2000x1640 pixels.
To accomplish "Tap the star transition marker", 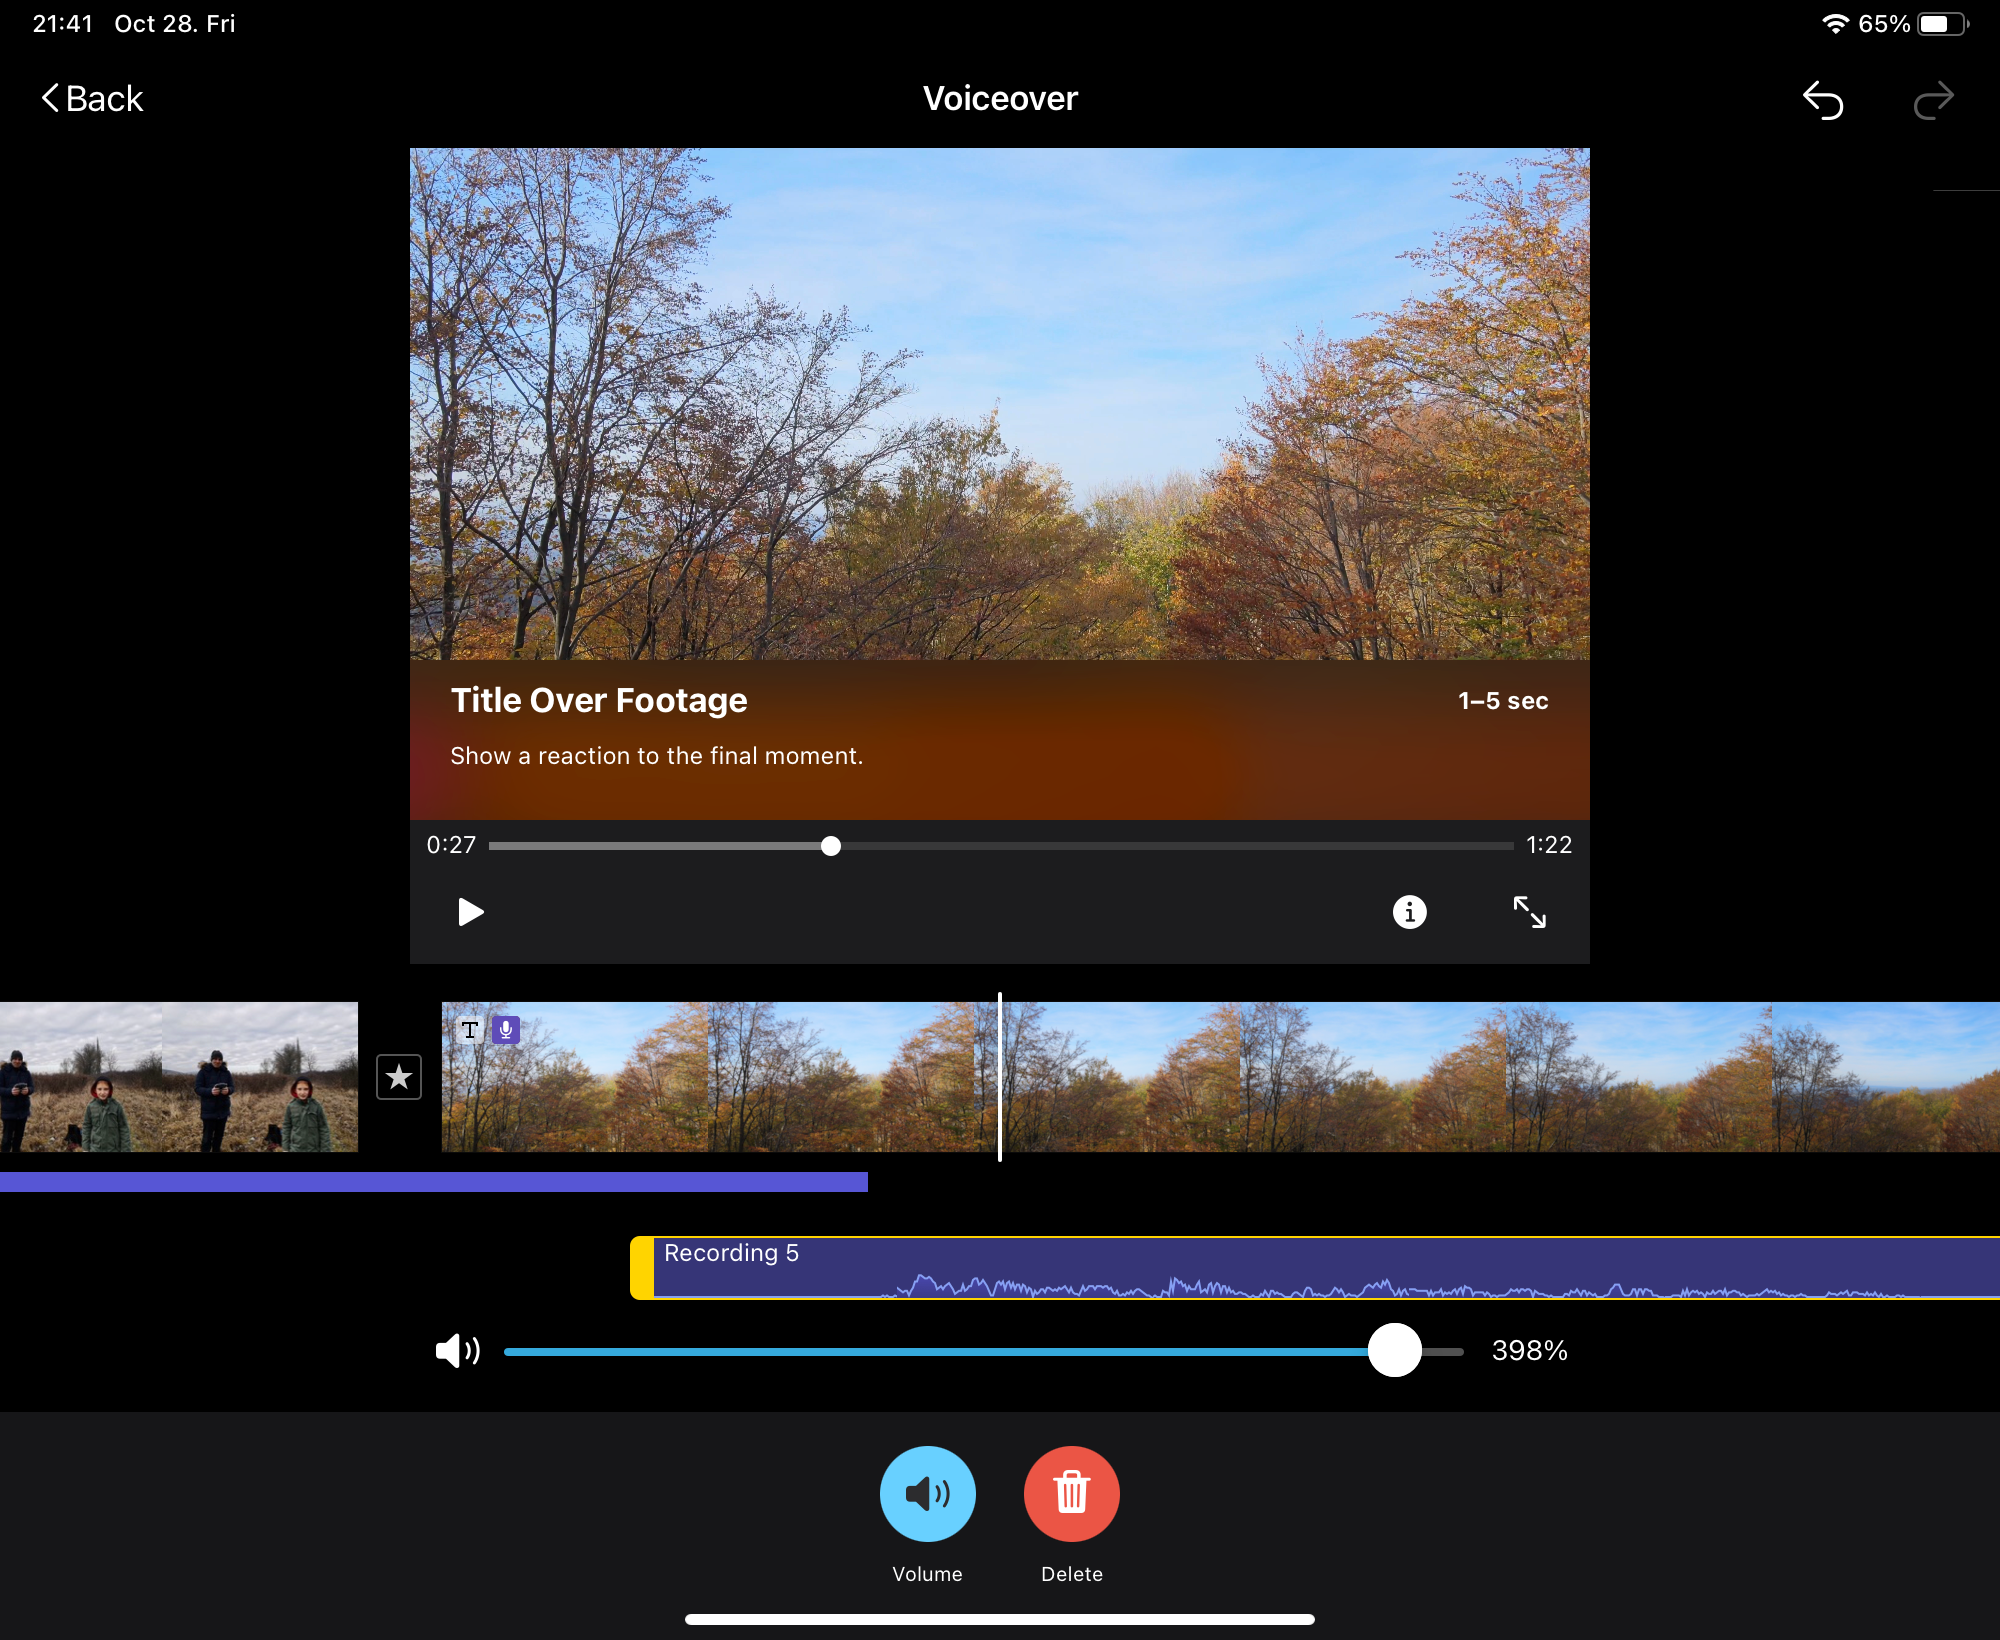I will click(x=399, y=1077).
